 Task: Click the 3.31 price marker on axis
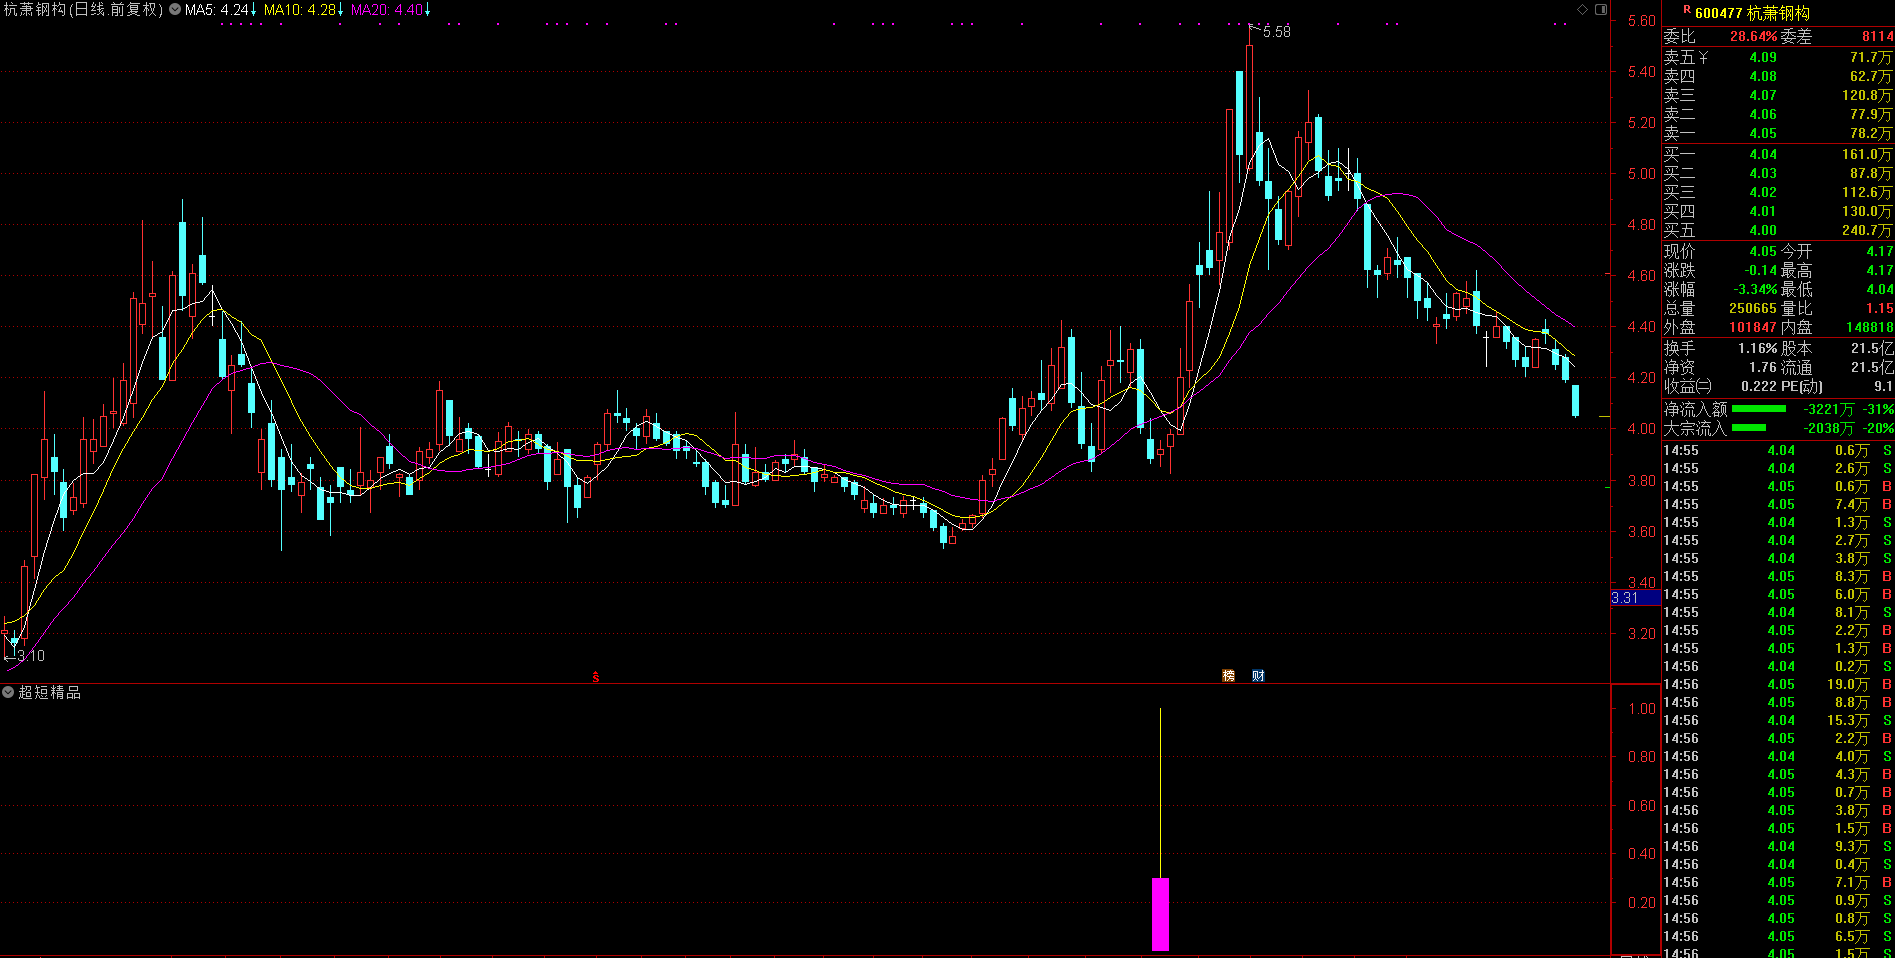[x=1626, y=598]
